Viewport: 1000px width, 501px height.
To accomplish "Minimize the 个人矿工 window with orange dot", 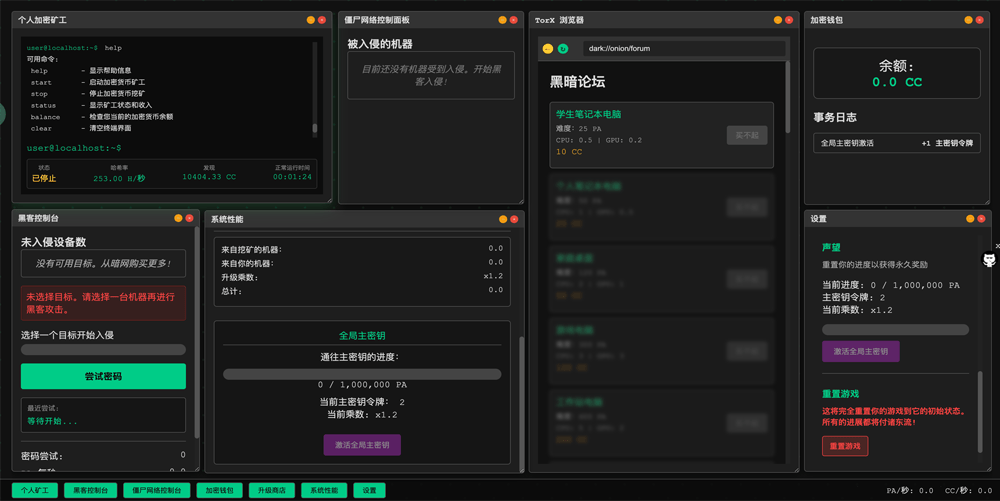I will coord(311,20).
